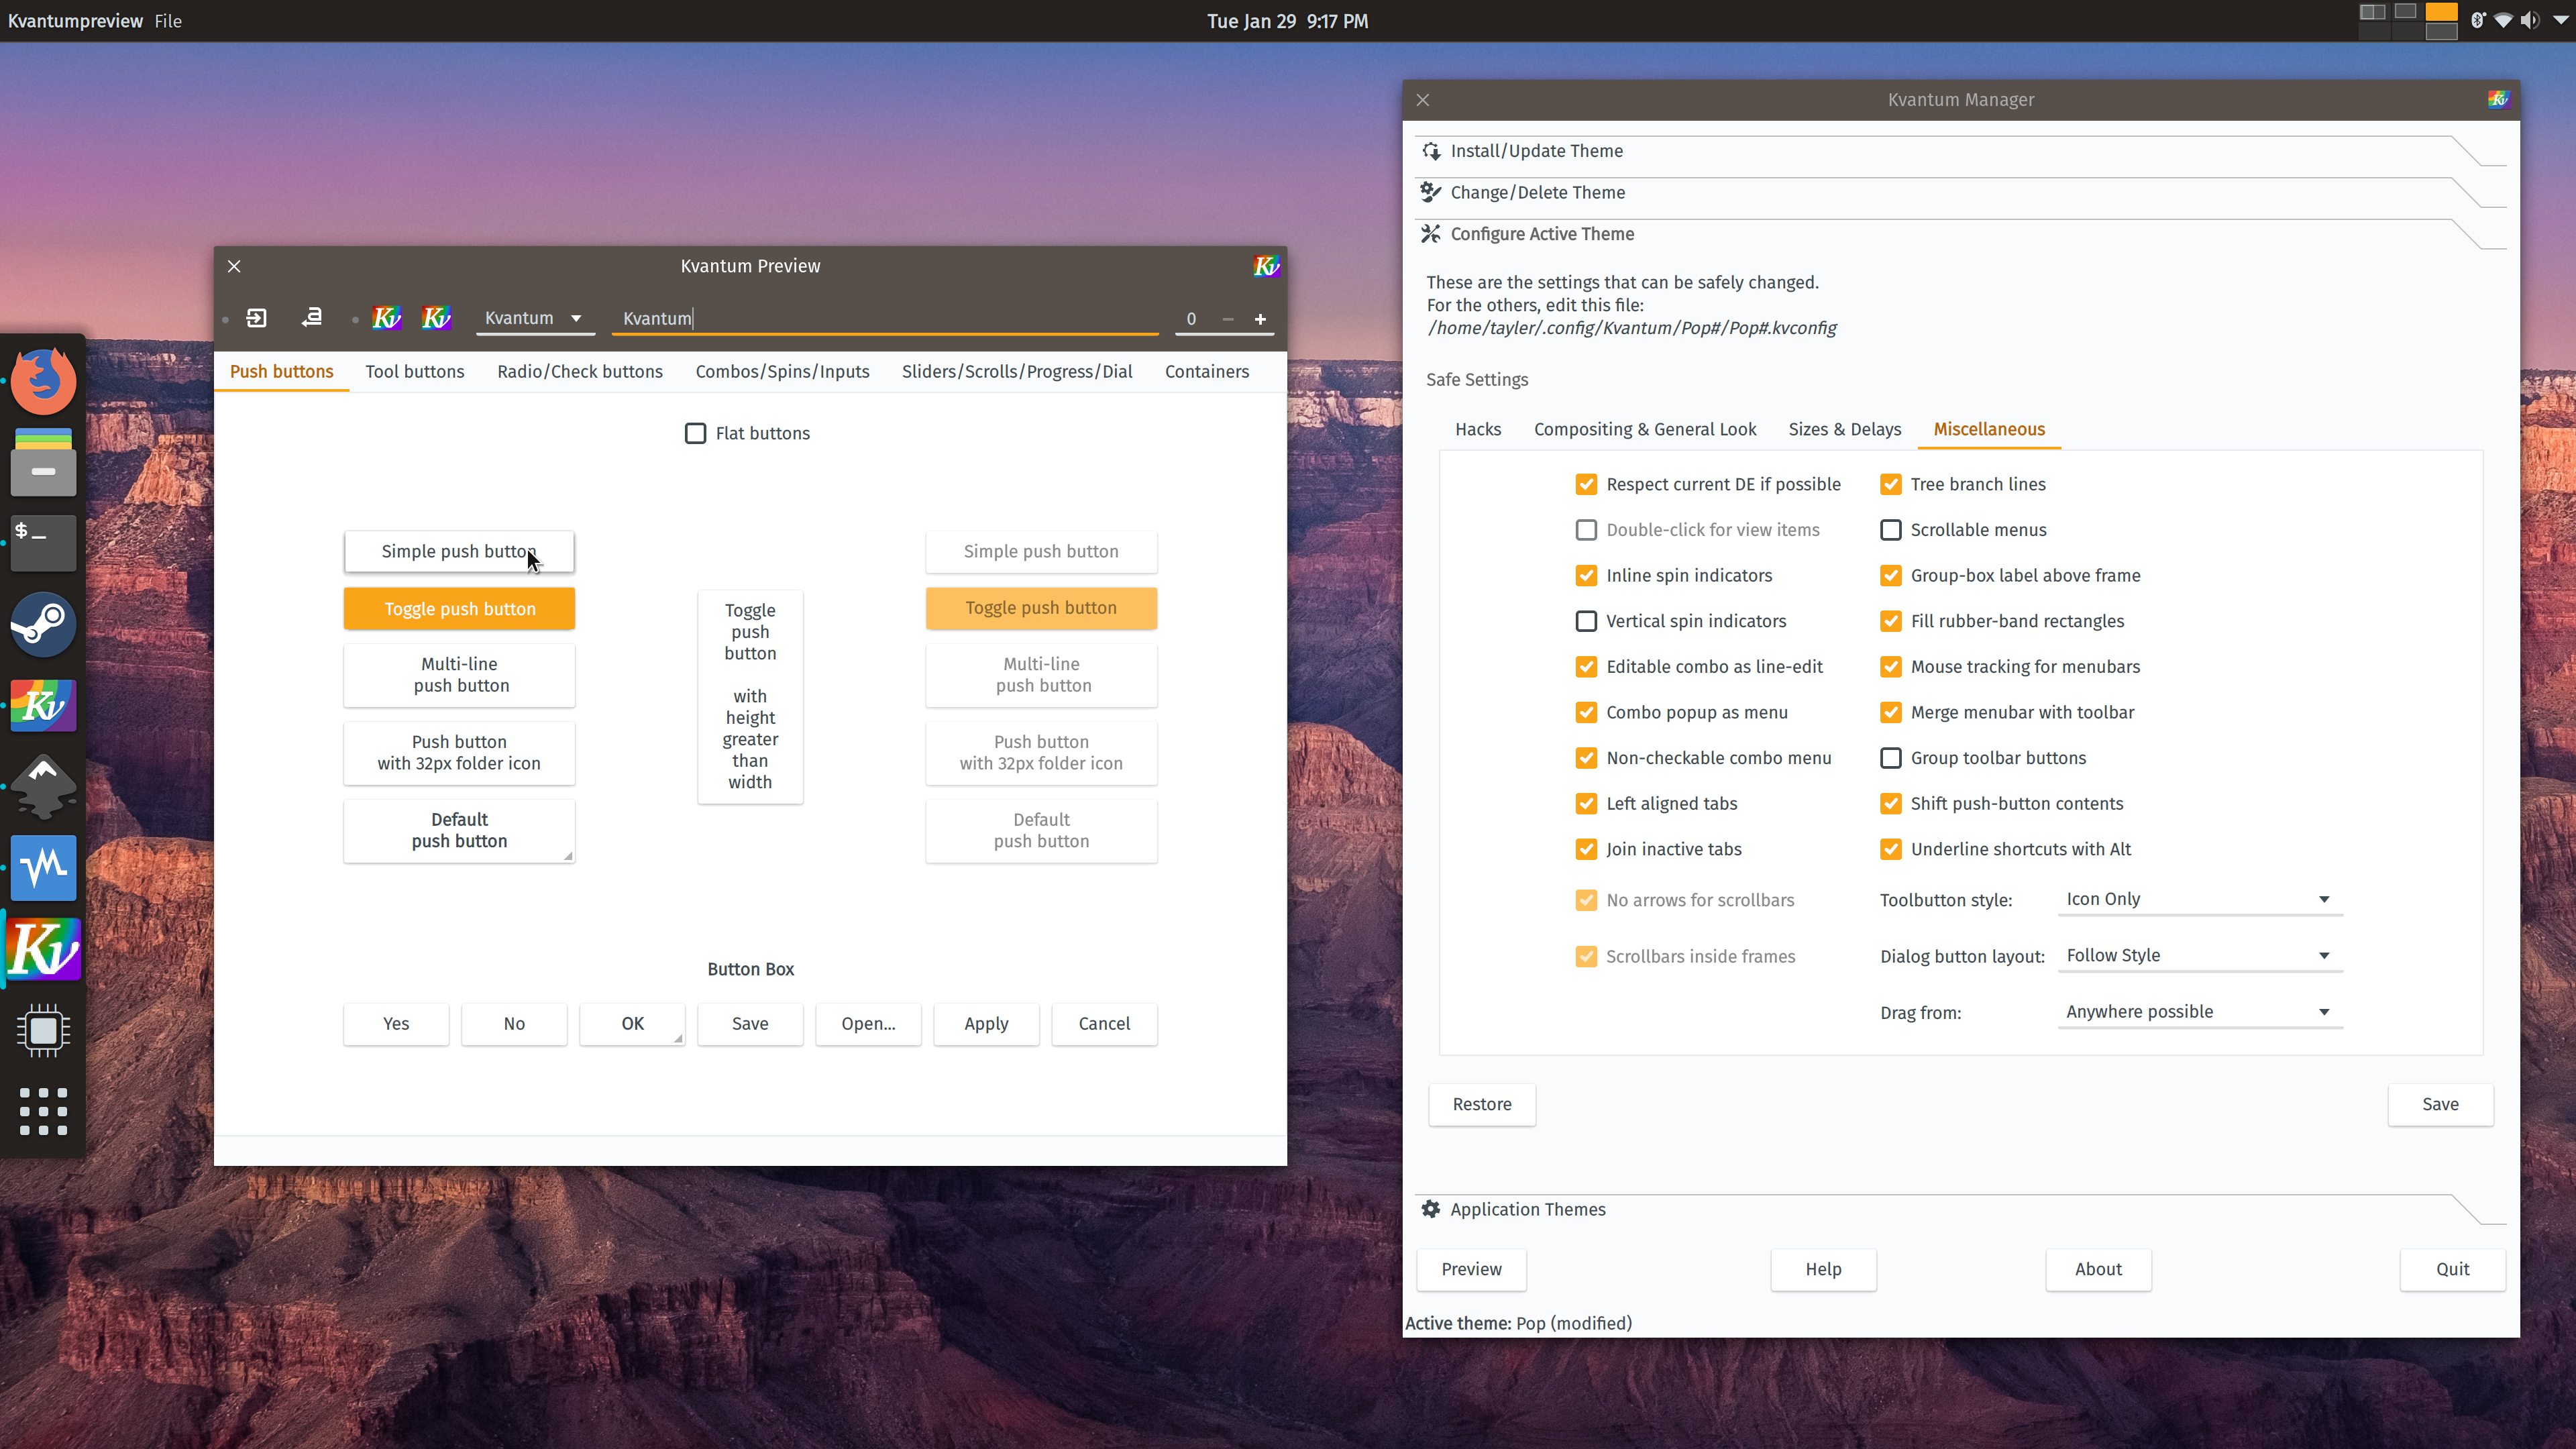Open Containers tab
This screenshot has width=2576, height=1449.
pyautogui.click(x=1207, y=371)
